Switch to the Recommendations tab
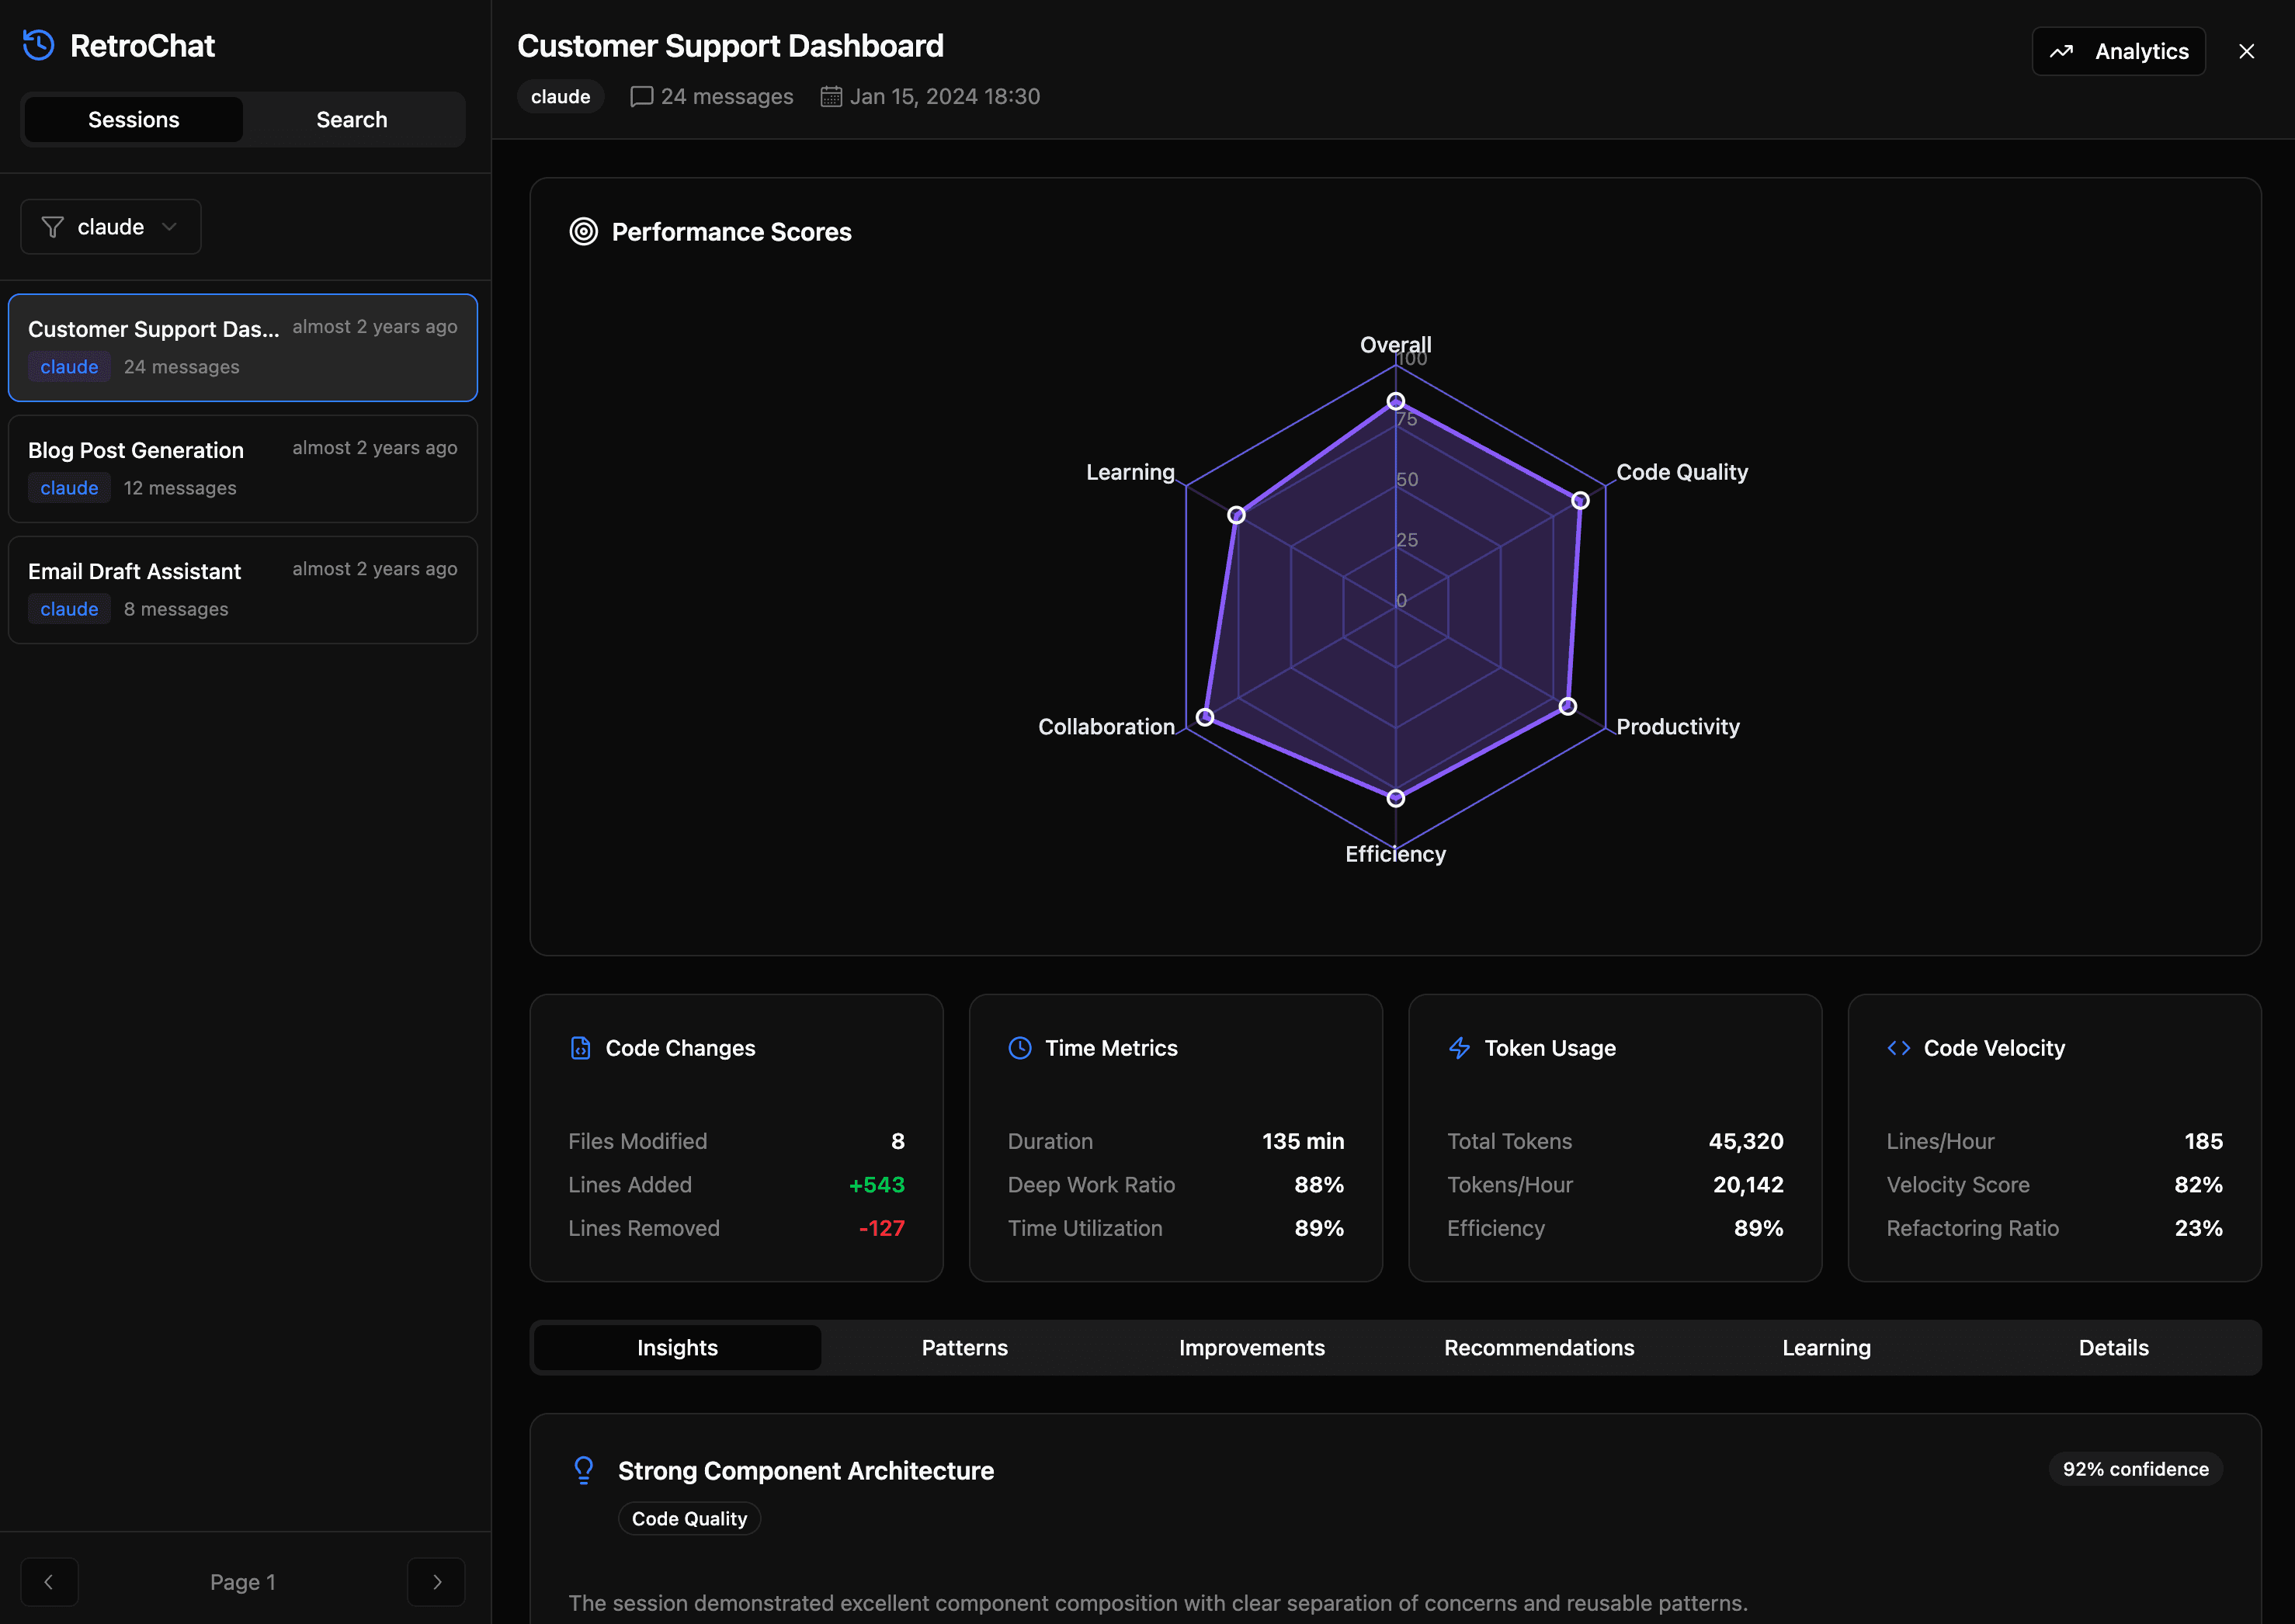Screen dimensions: 2295x1624 point(1539,1348)
